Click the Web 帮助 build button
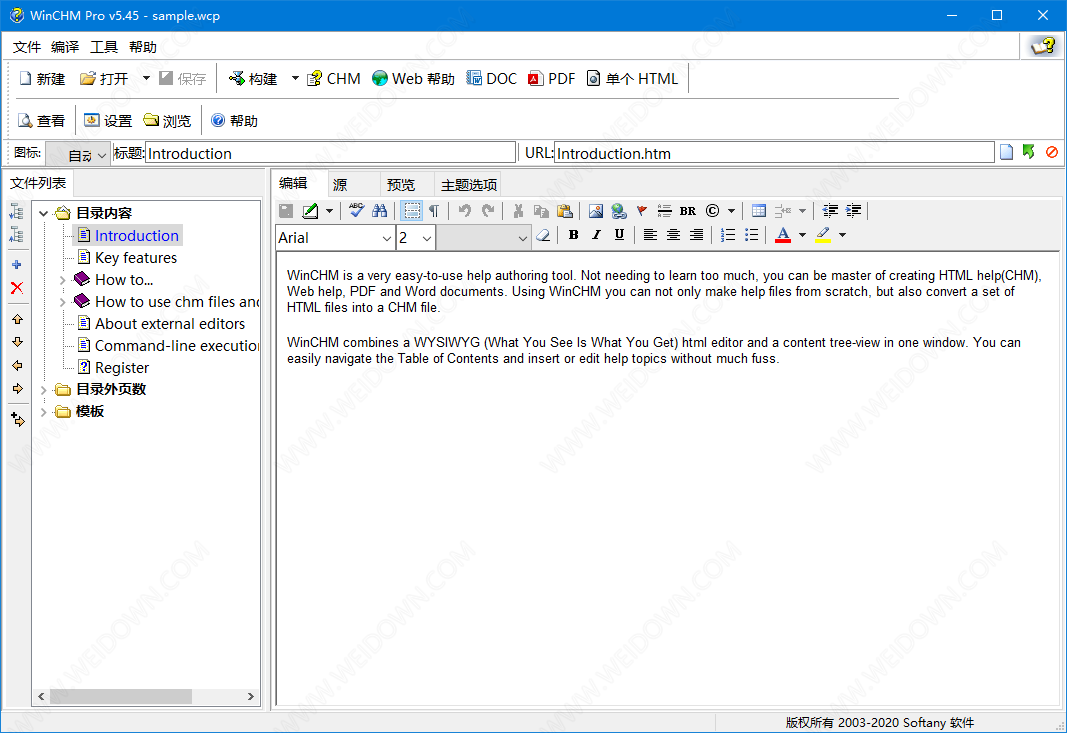The height and width of the screenshot is (733, 1067). tap(413, 79)
